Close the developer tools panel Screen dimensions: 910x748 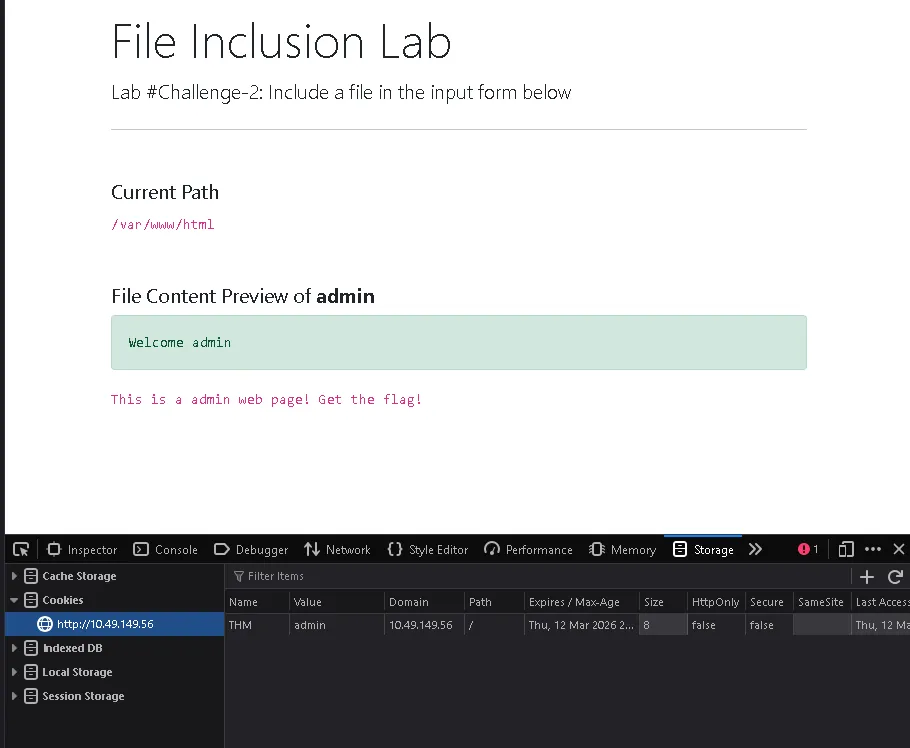[898, 549]
